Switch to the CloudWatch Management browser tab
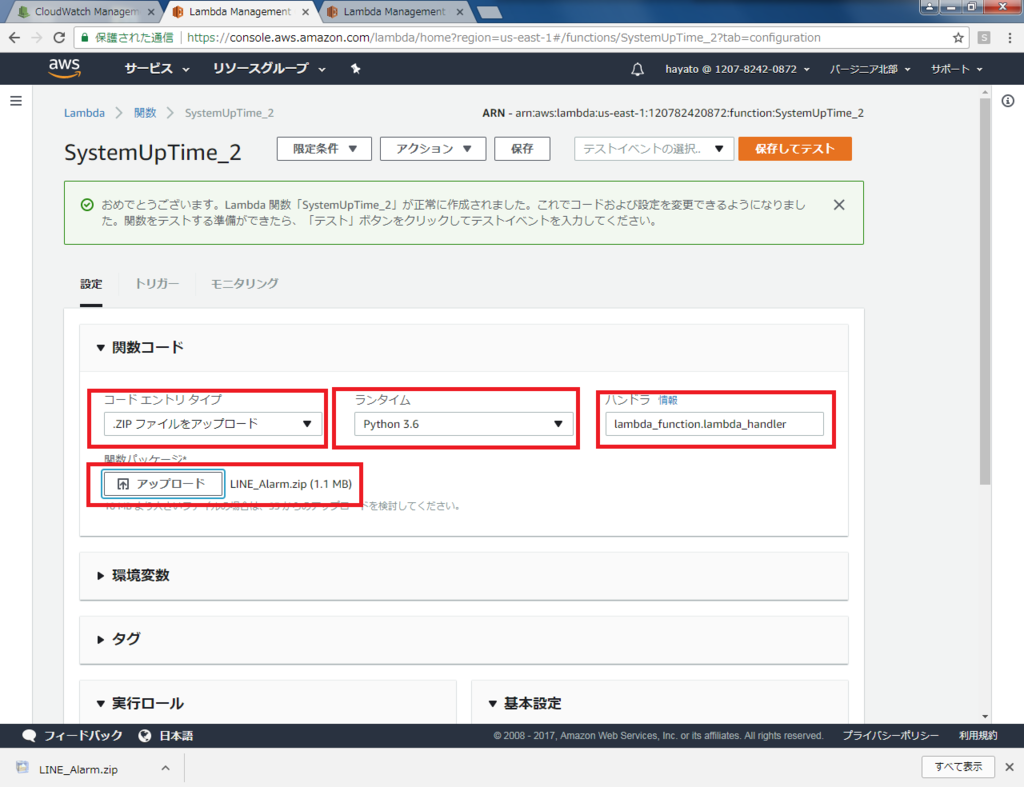The image size is (1024, 787). click(86, 12)
